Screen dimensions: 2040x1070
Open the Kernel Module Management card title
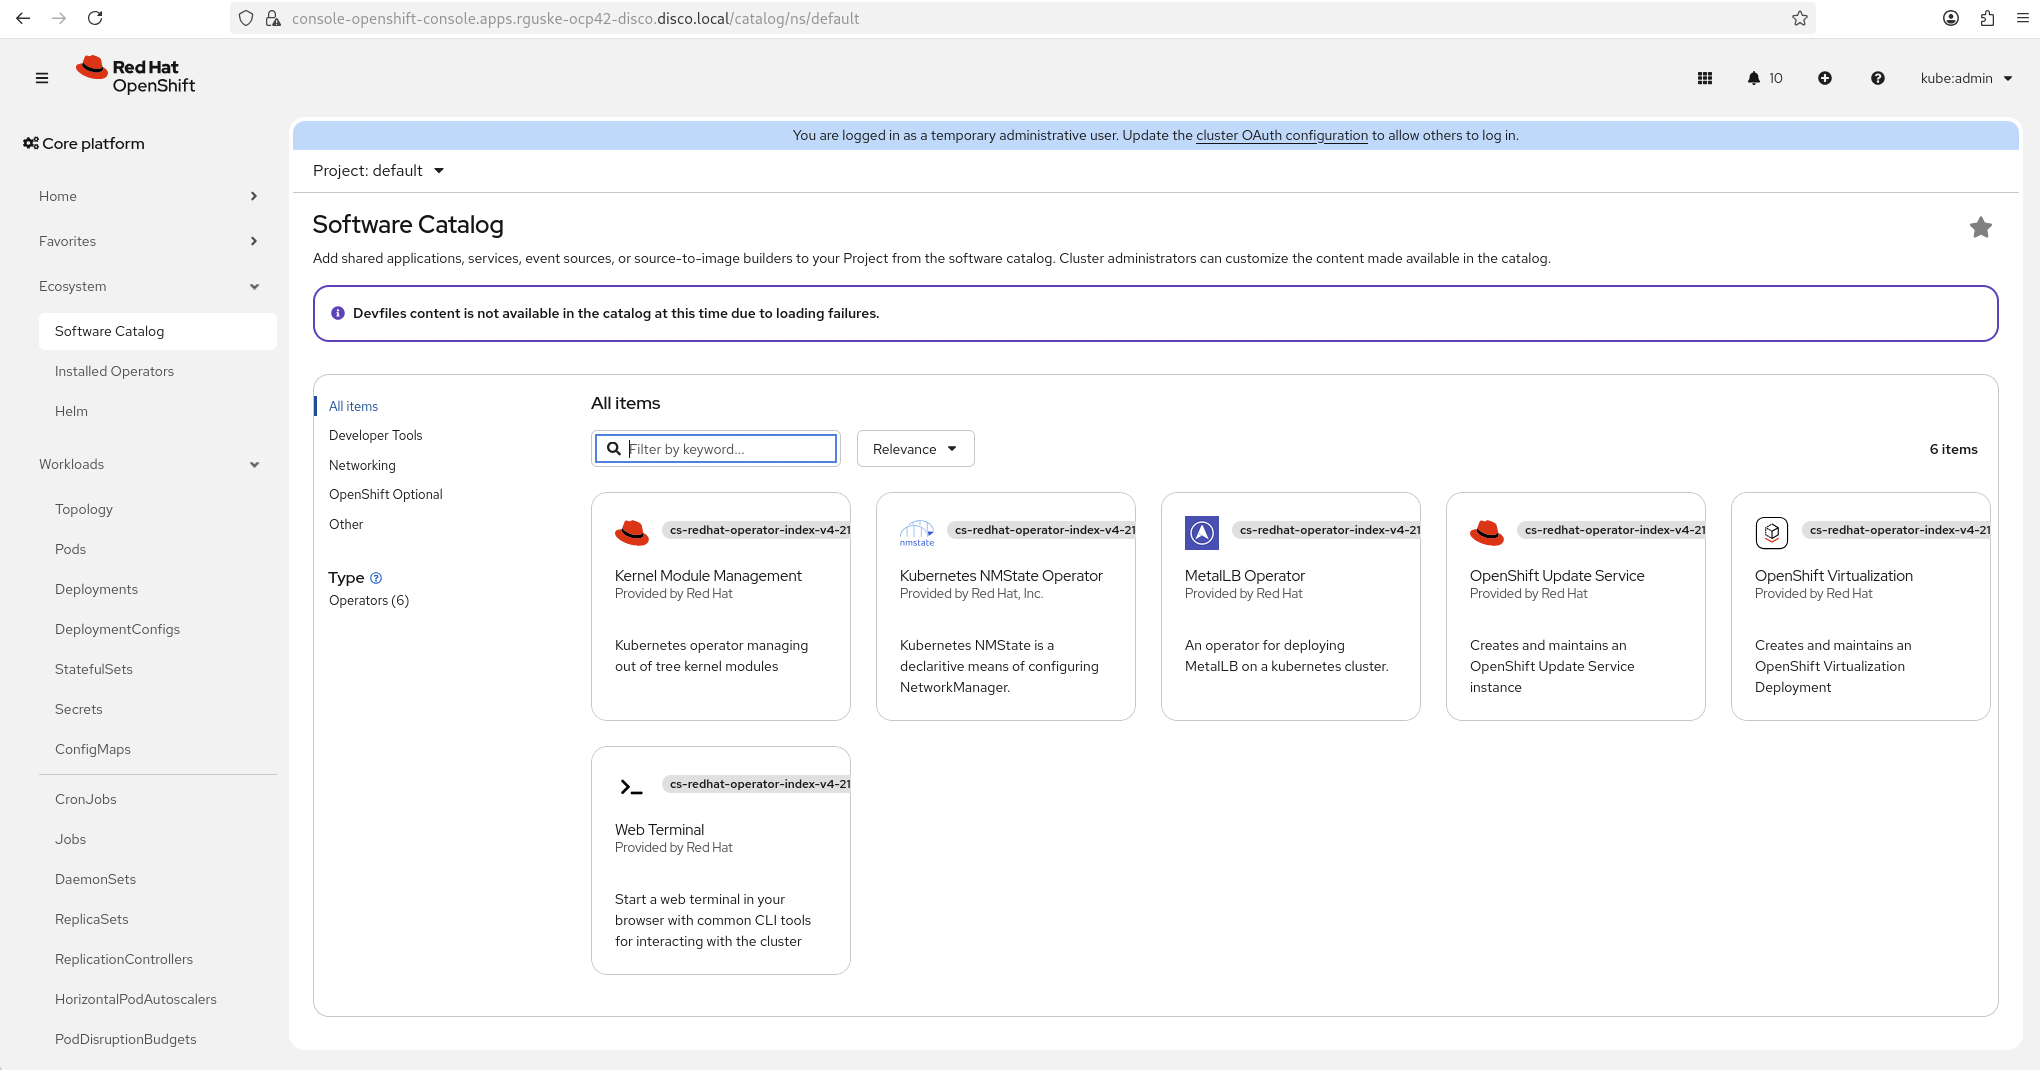point(708,576)
